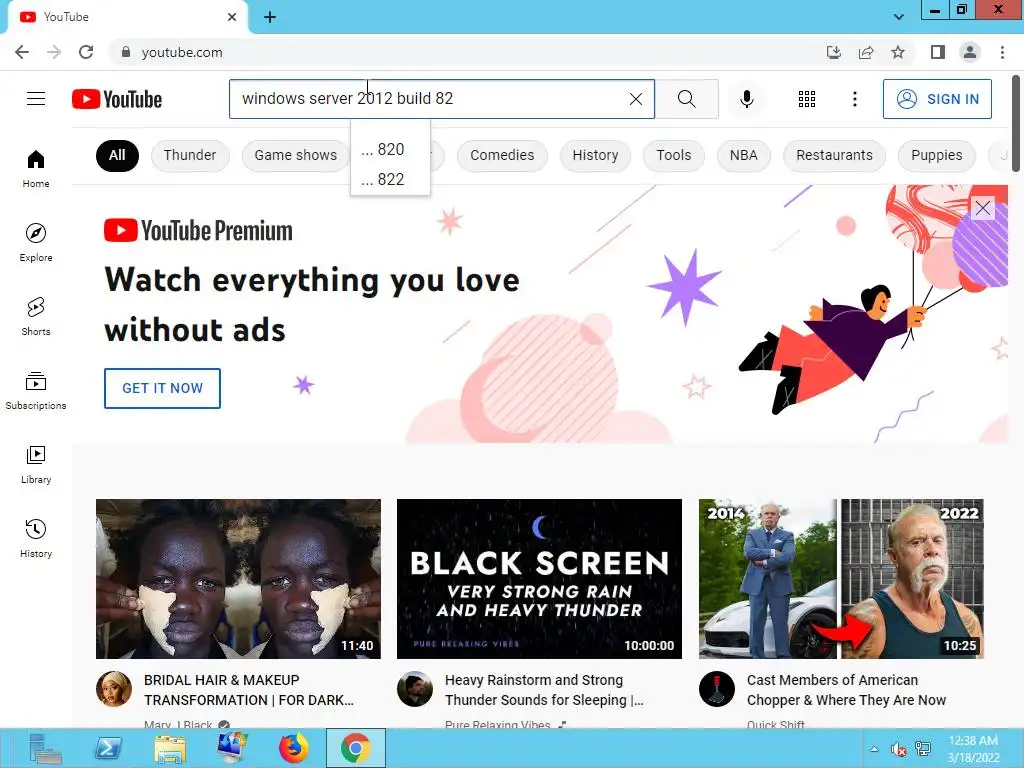This screenshot has width=1024, height=768.
Task: Click the YouTube logo
Action: [x=117, y=99]
